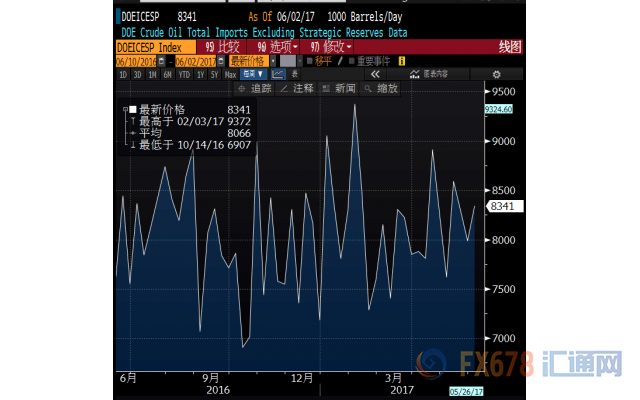Click the 9324.60 cursor value label

tap(498, 109)
